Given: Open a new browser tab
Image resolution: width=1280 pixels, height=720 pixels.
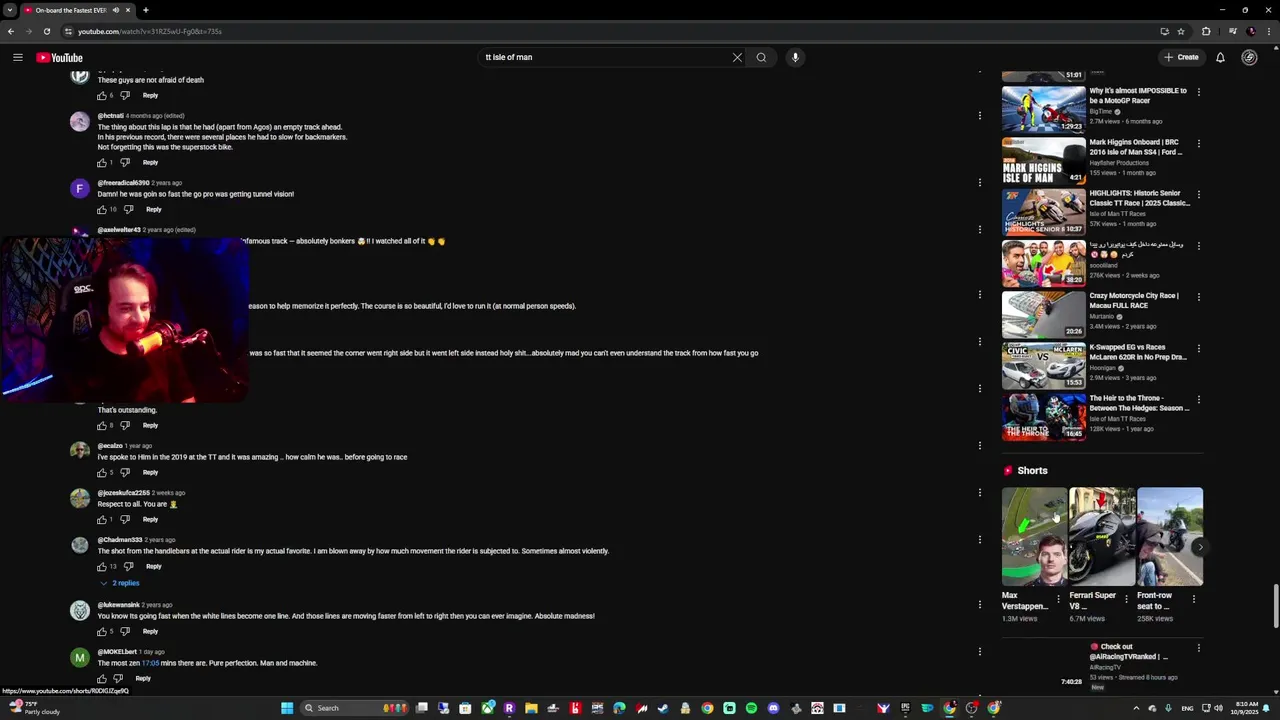Looking at the screenshot, I should pos(146,10).
